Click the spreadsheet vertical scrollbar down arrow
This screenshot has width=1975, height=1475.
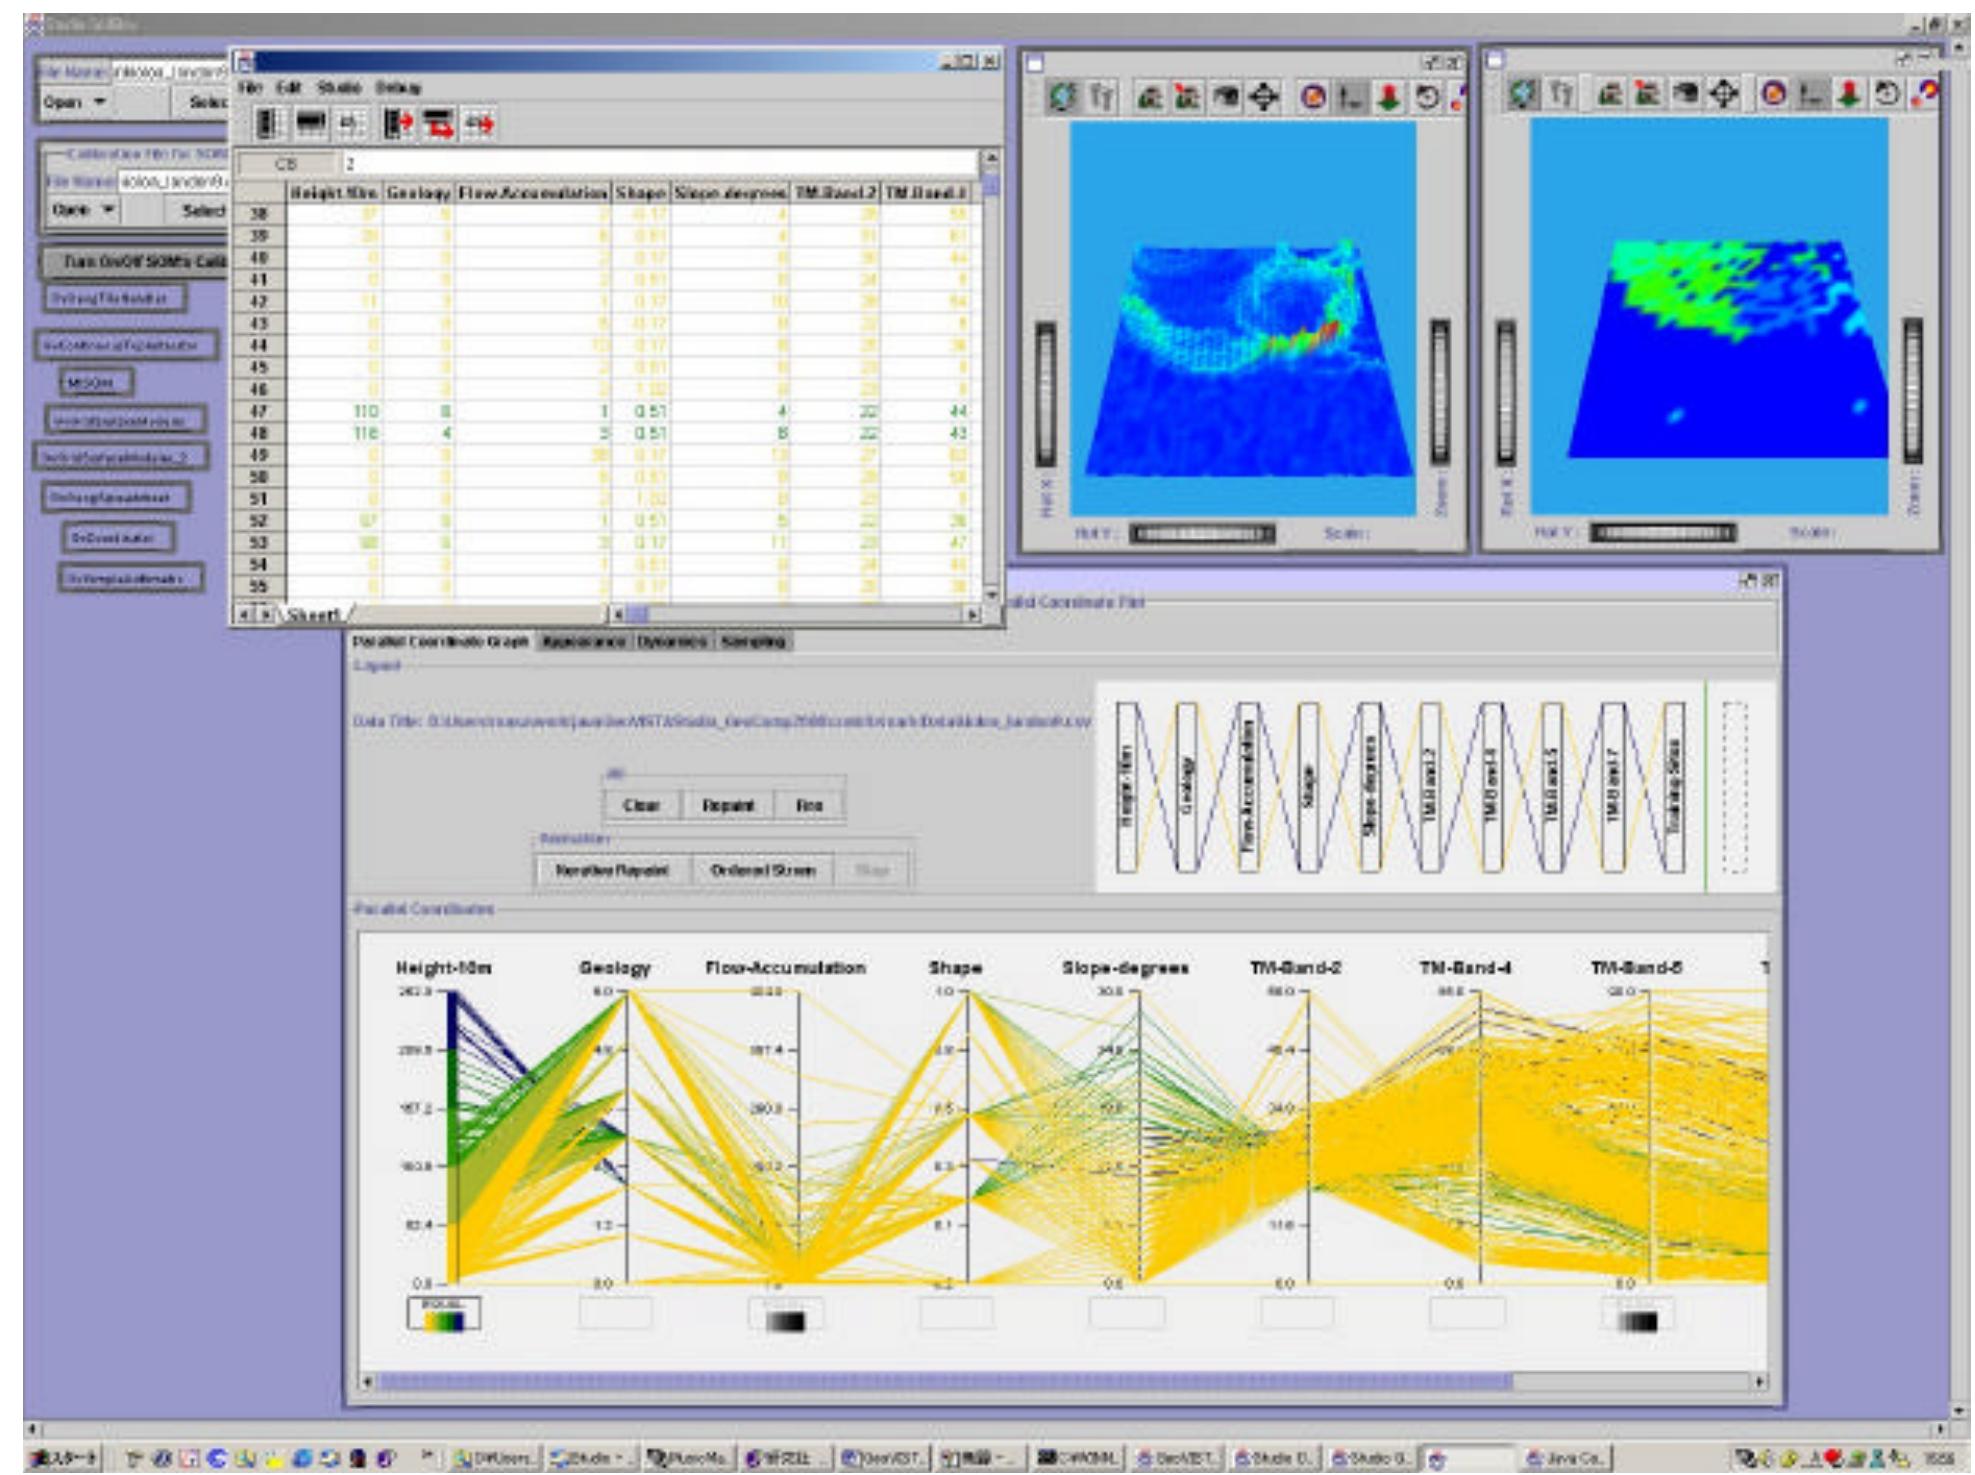[991, 593]
